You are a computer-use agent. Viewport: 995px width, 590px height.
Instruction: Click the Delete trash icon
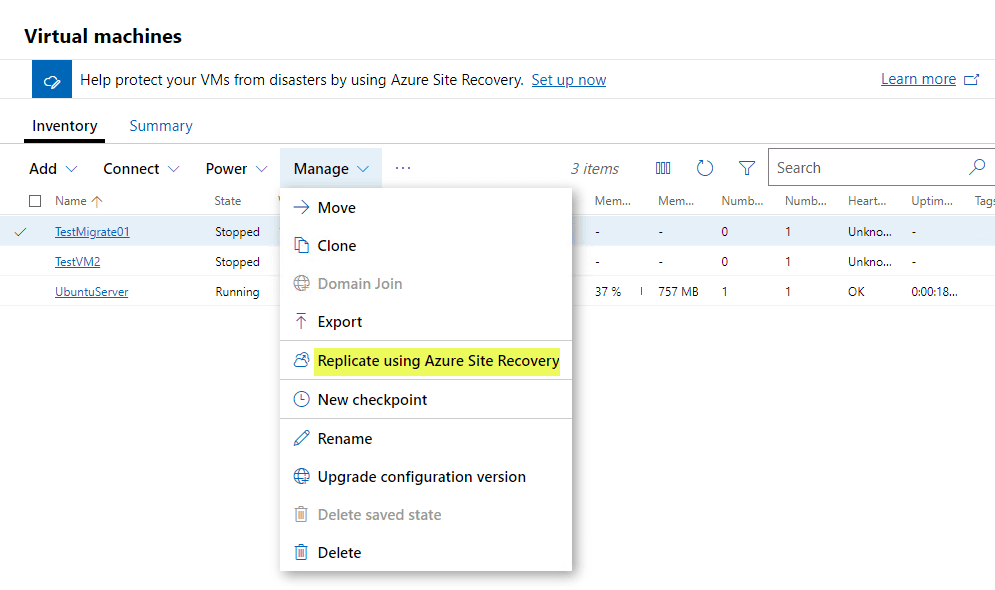tap(301, 552)
